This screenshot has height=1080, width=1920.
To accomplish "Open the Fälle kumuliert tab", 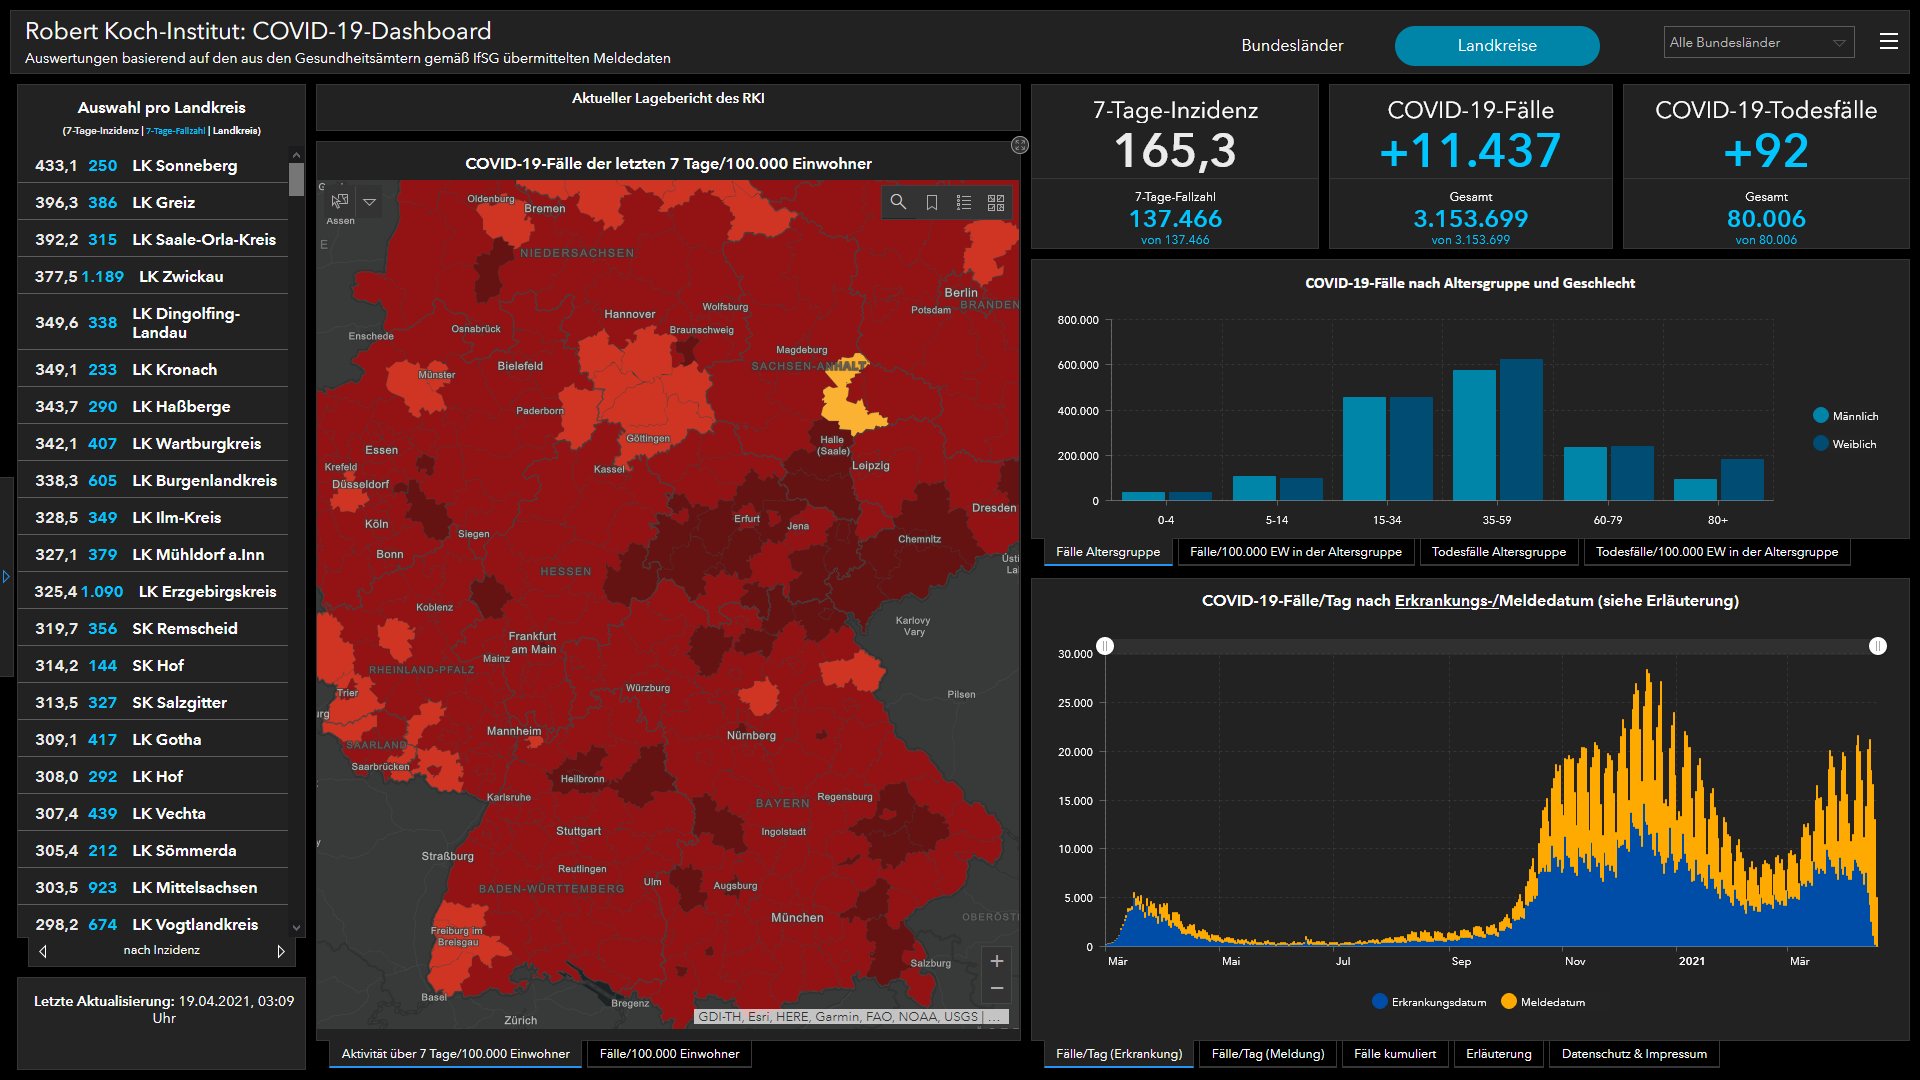I will pyautogui.click(x=1394, y=1054).
